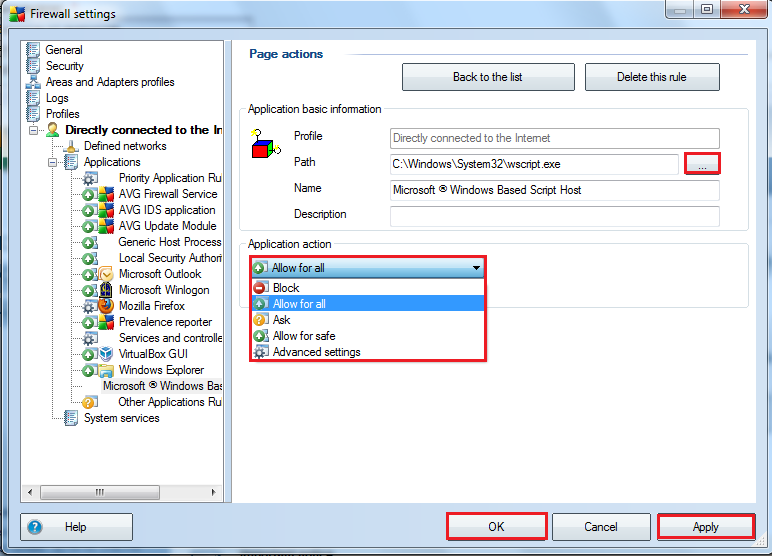Click the gear icon beside Priority Application Rules
The height and width of the screenshot is (556, 772).
(x=90, y=178)
